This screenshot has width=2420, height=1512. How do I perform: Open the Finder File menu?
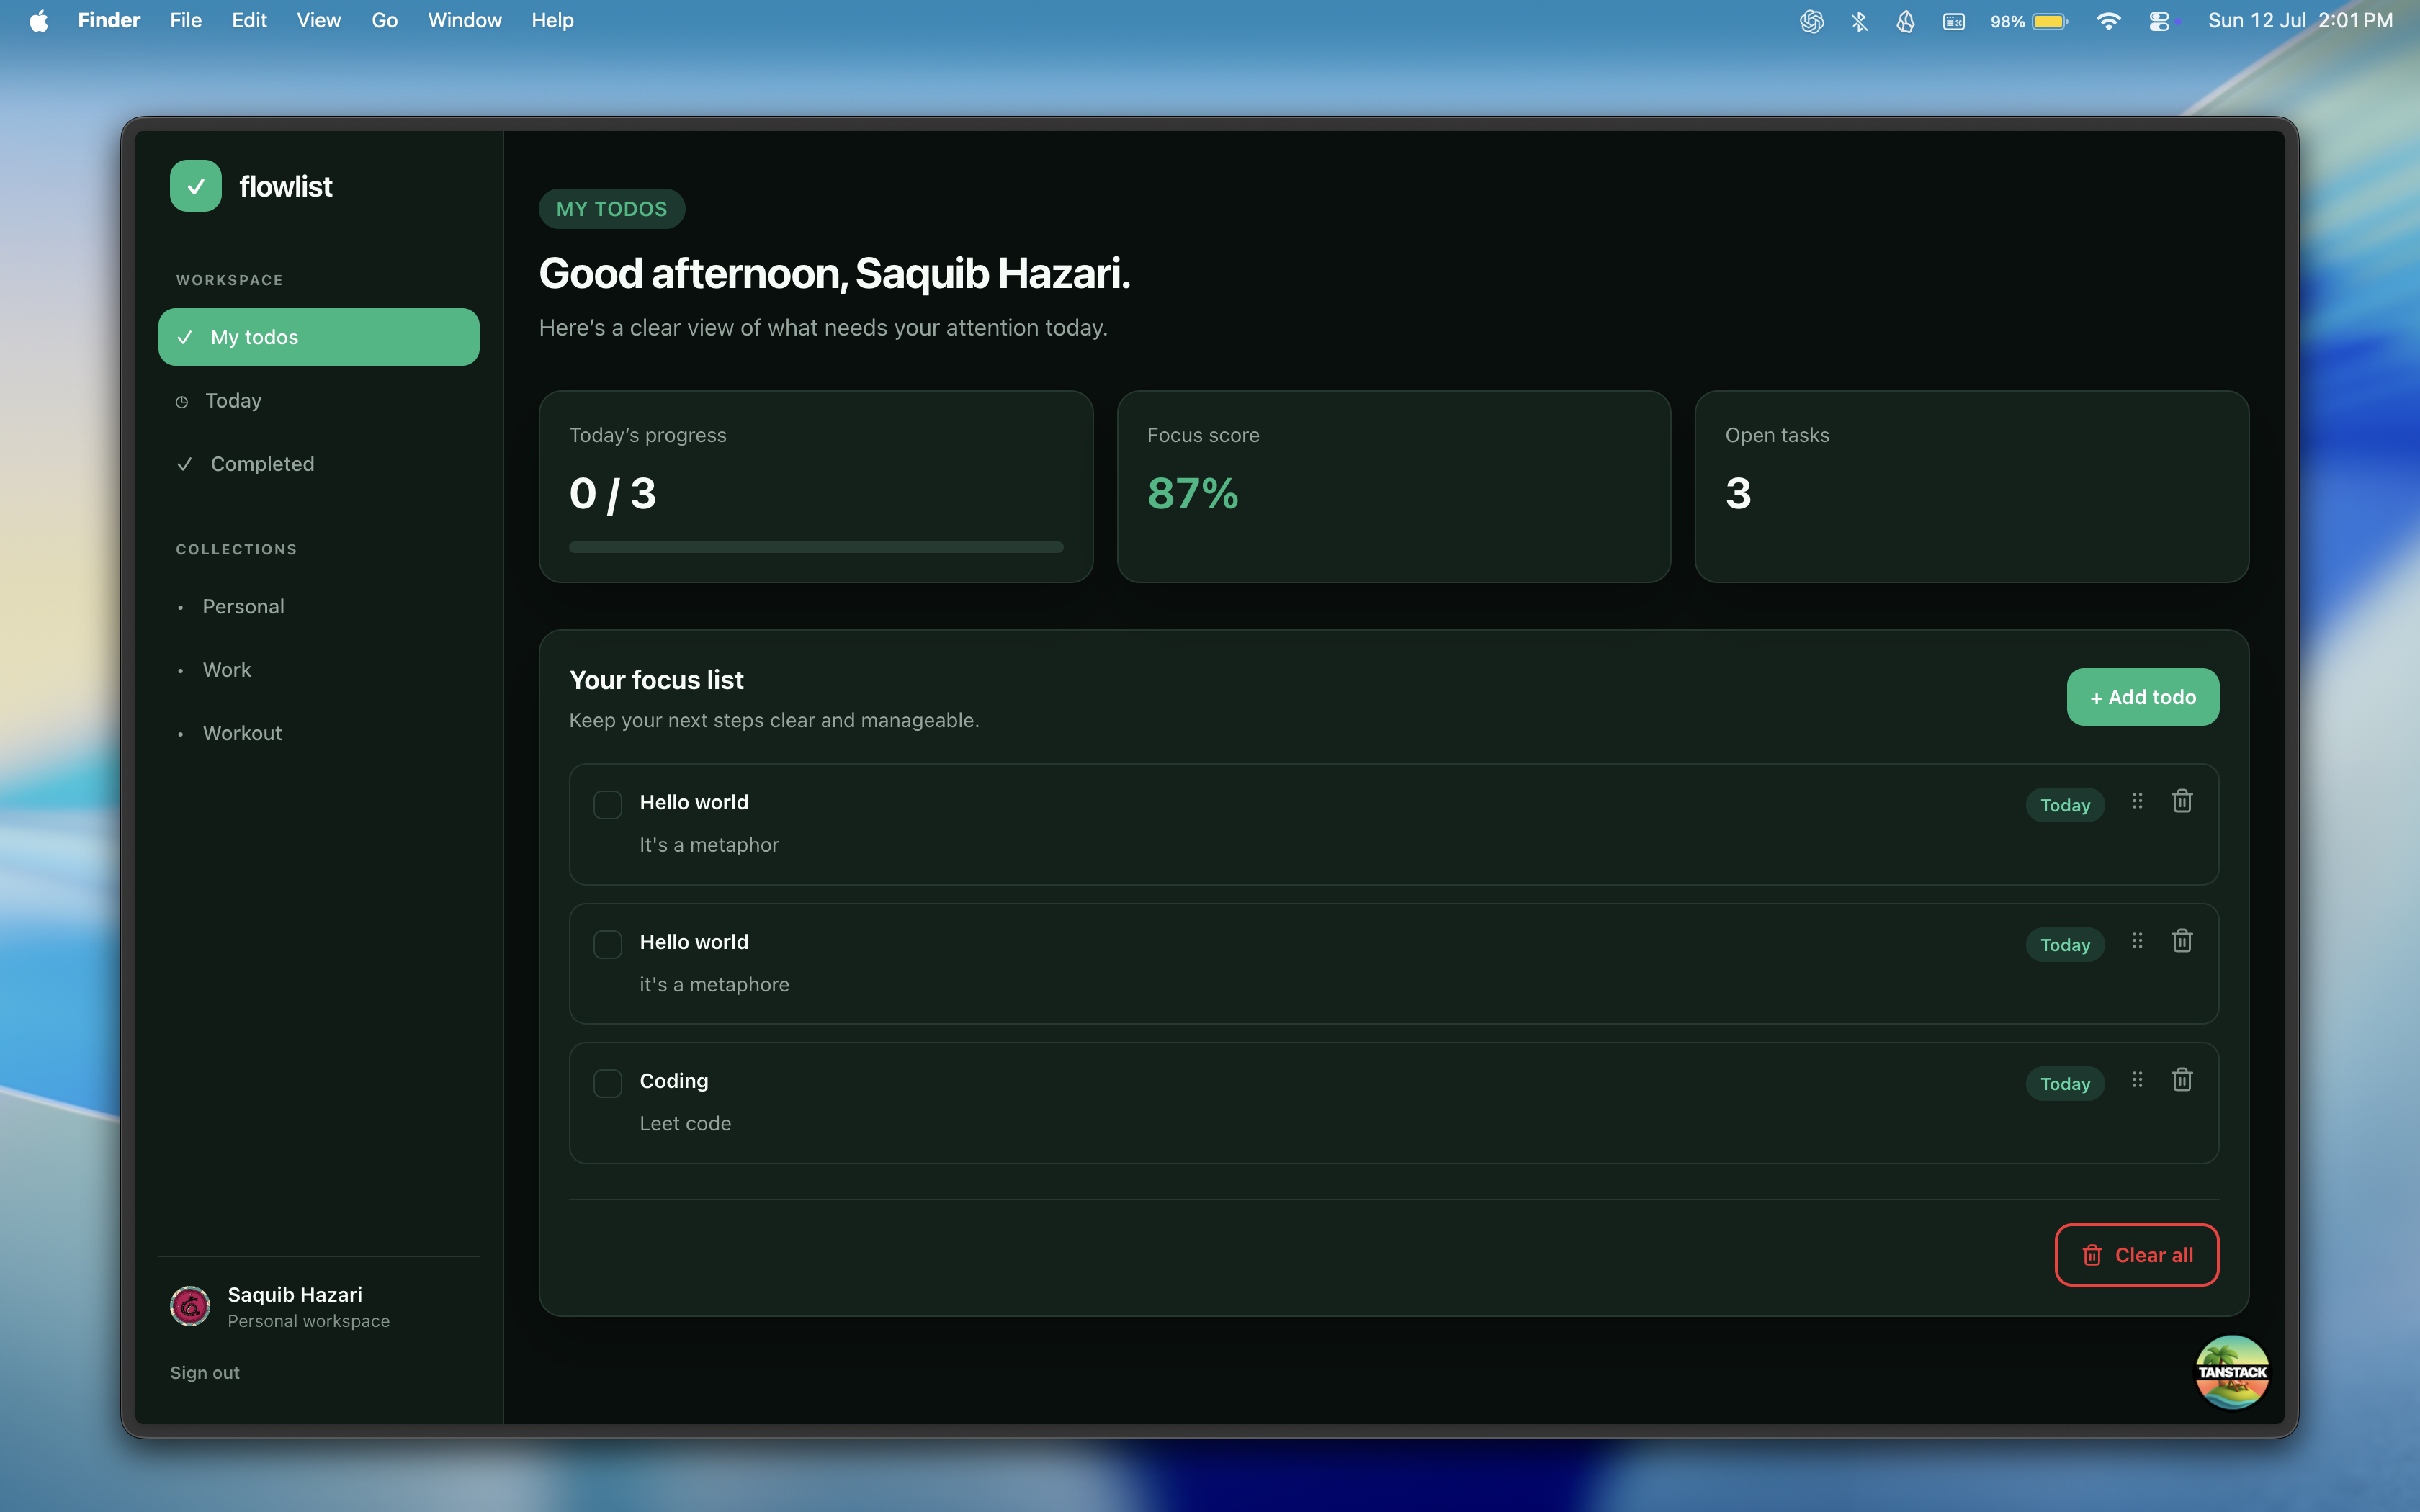pos(185,21)
